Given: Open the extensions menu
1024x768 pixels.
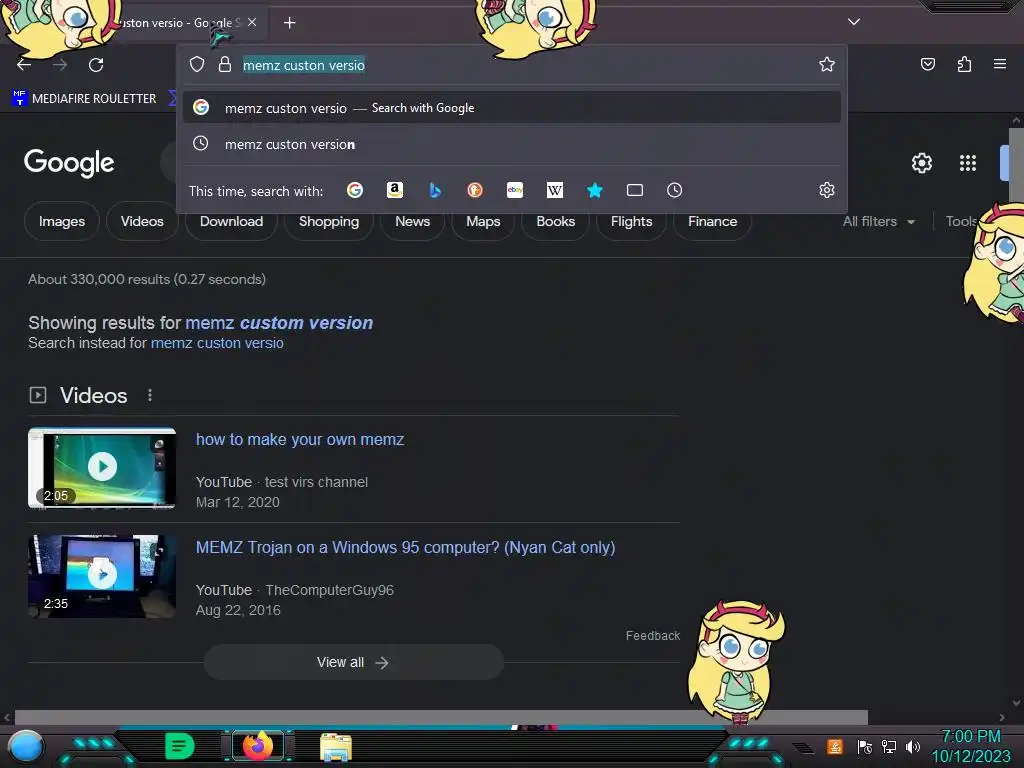Looking at the screenshot, I should (x=964, y=64).
